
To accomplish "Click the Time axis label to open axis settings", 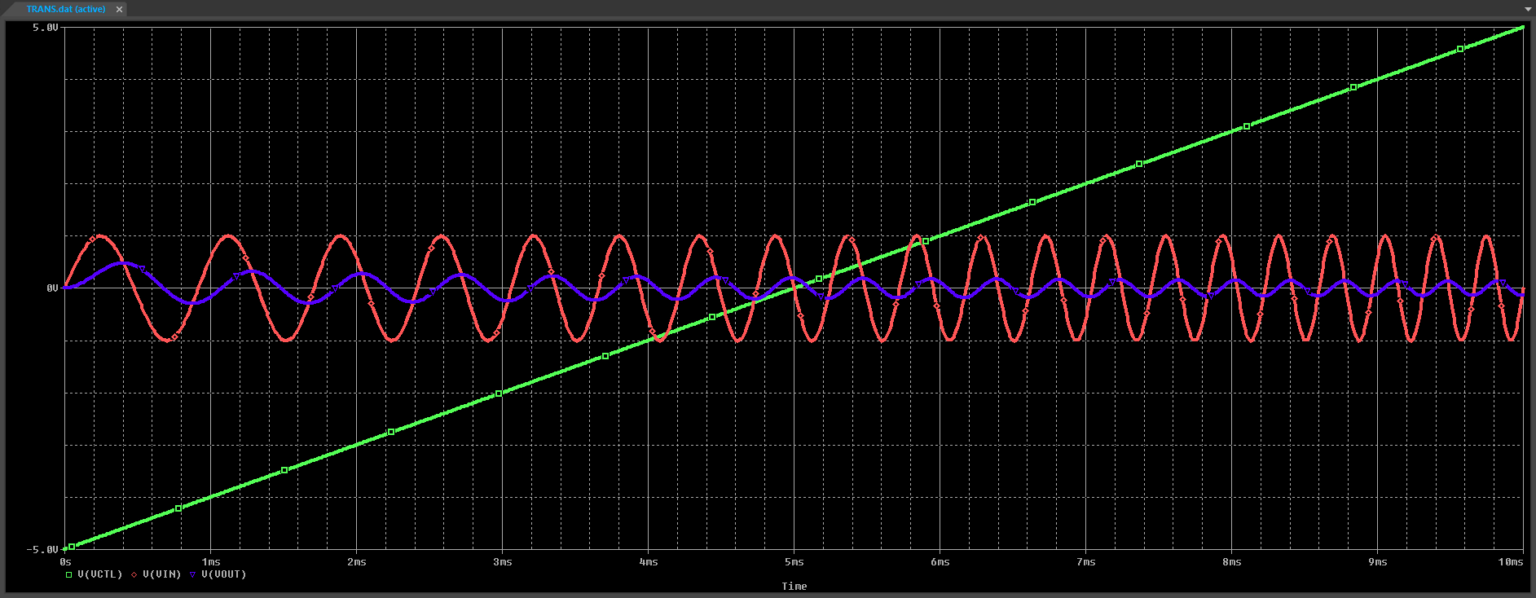I will 793,586.
